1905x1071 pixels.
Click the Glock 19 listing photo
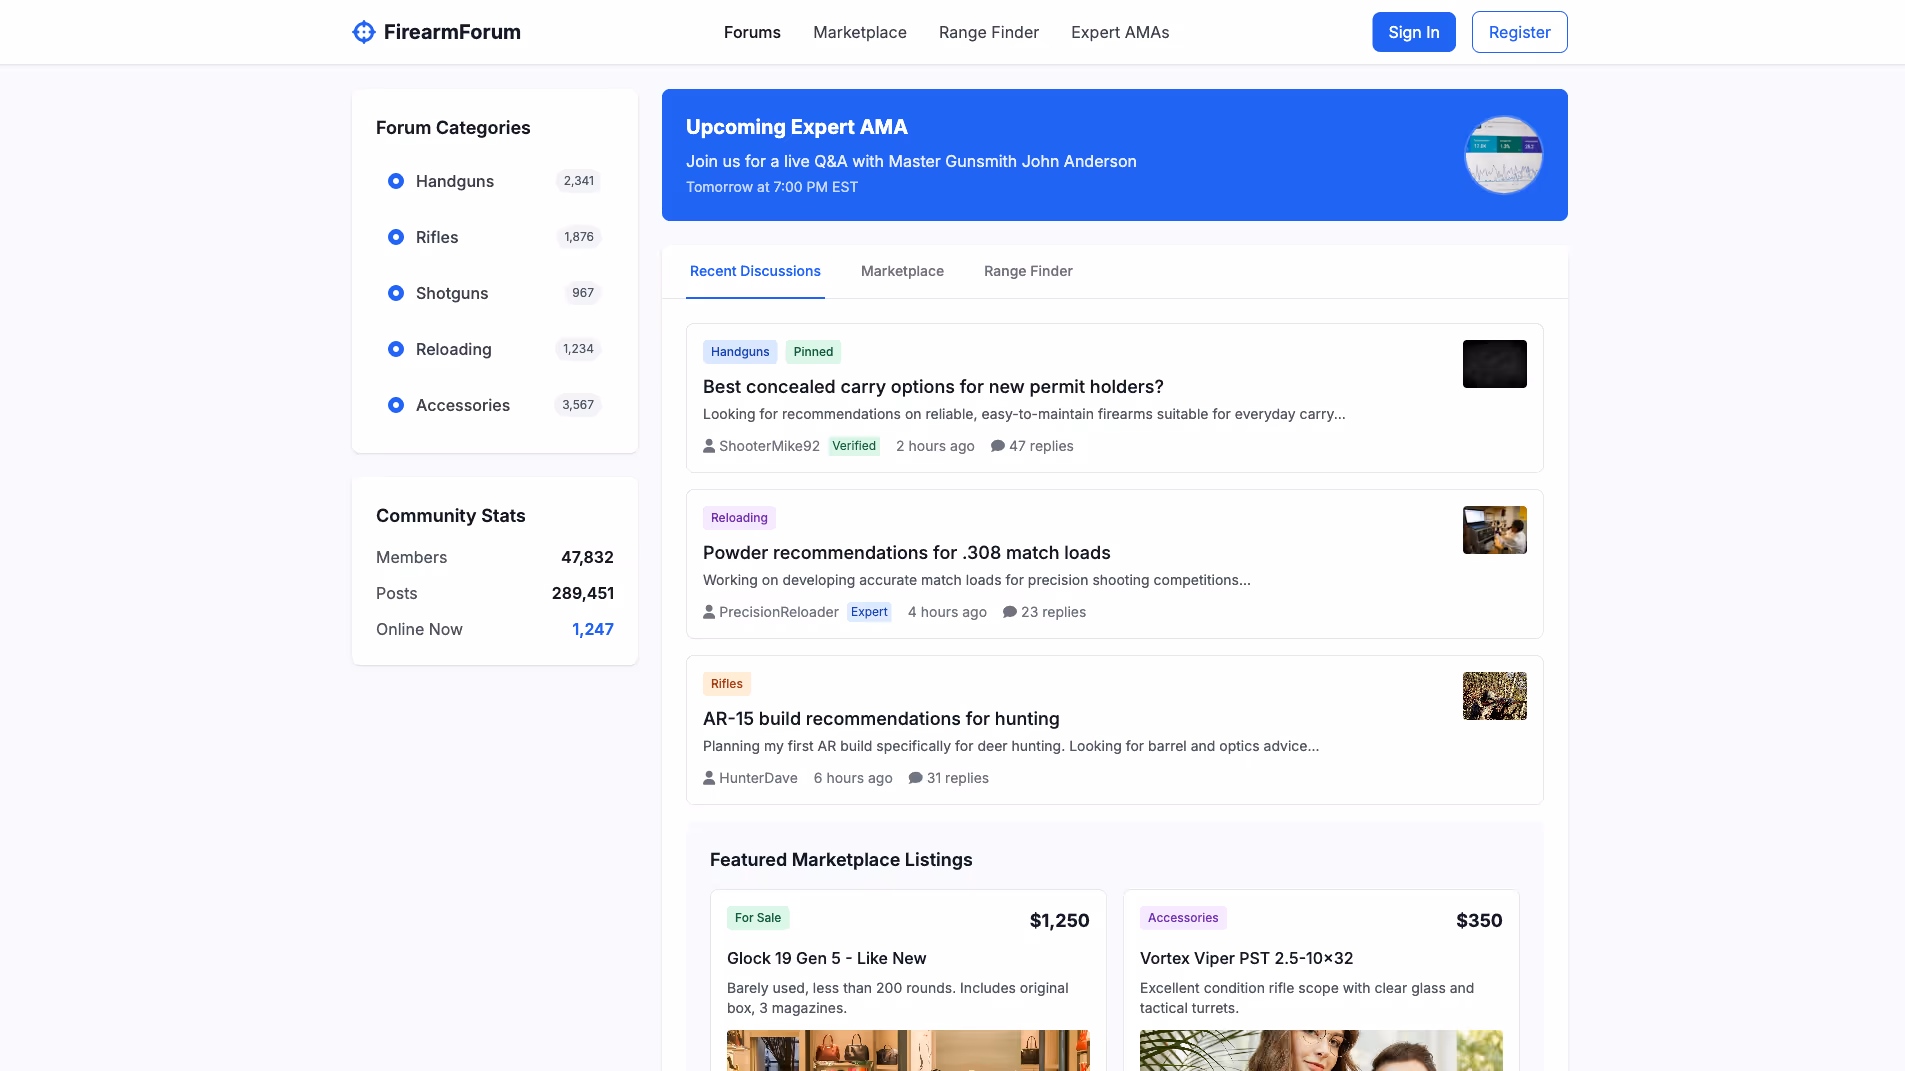click(x=907, y=1051)
